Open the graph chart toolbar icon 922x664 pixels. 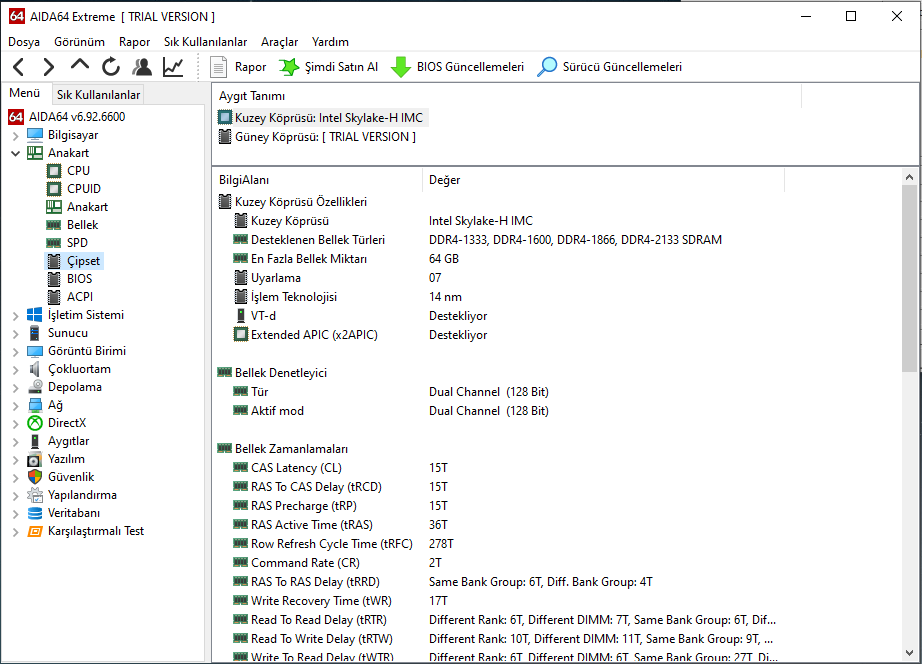(173, 67)
